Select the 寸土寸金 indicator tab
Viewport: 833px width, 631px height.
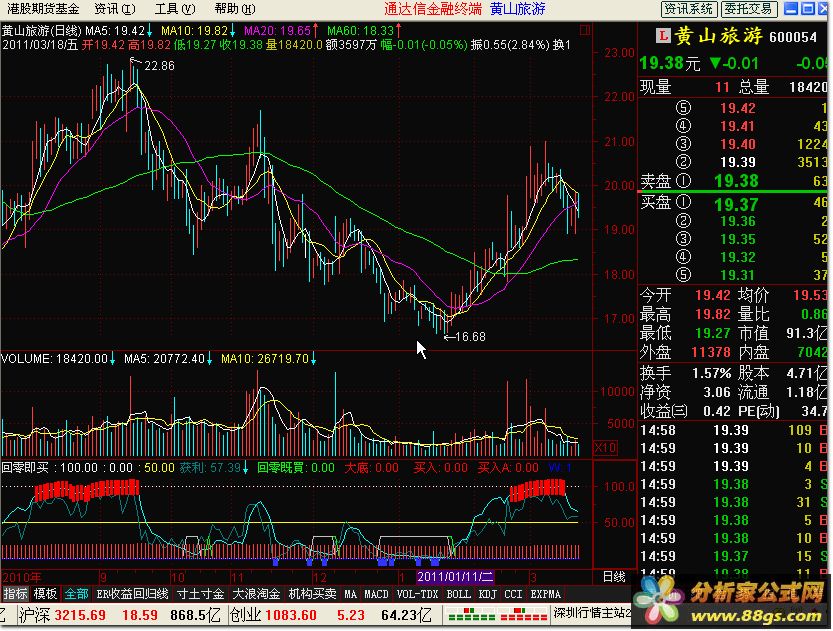click(200, 594)
